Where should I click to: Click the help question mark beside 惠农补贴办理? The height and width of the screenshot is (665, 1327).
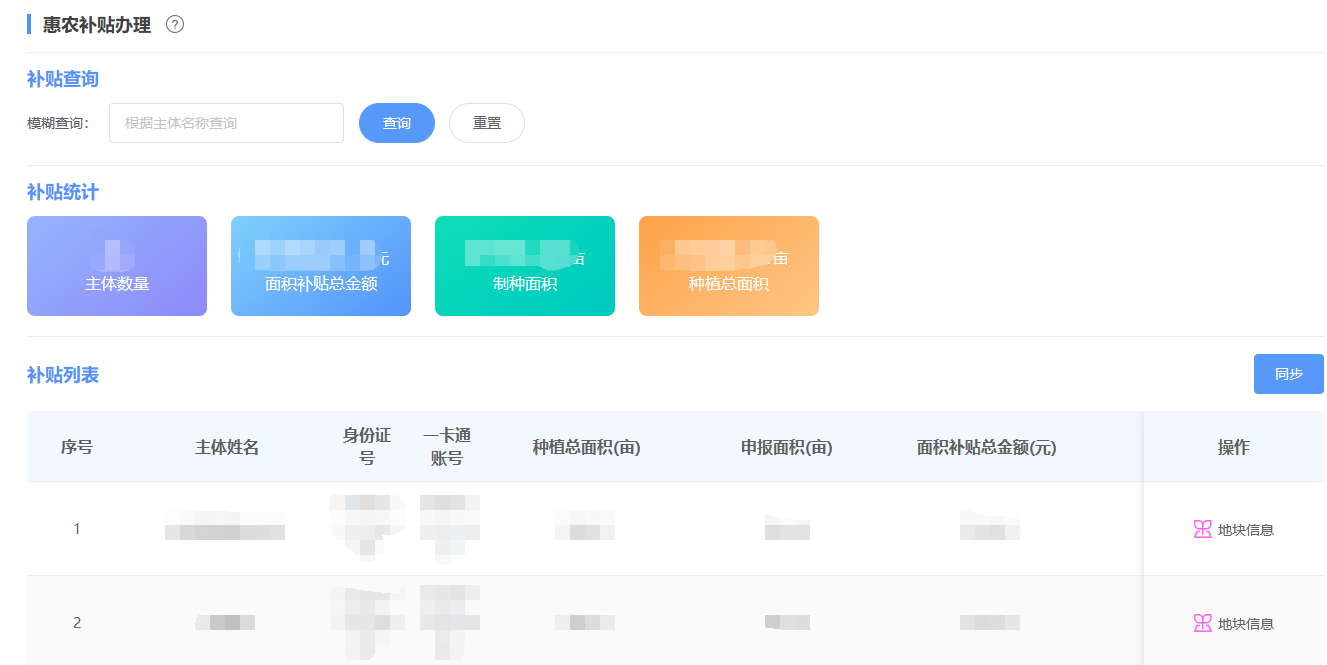click(x=175, y=25)
